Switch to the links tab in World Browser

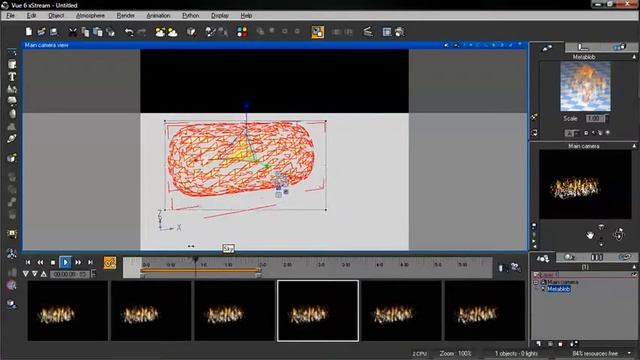point(624,257)
